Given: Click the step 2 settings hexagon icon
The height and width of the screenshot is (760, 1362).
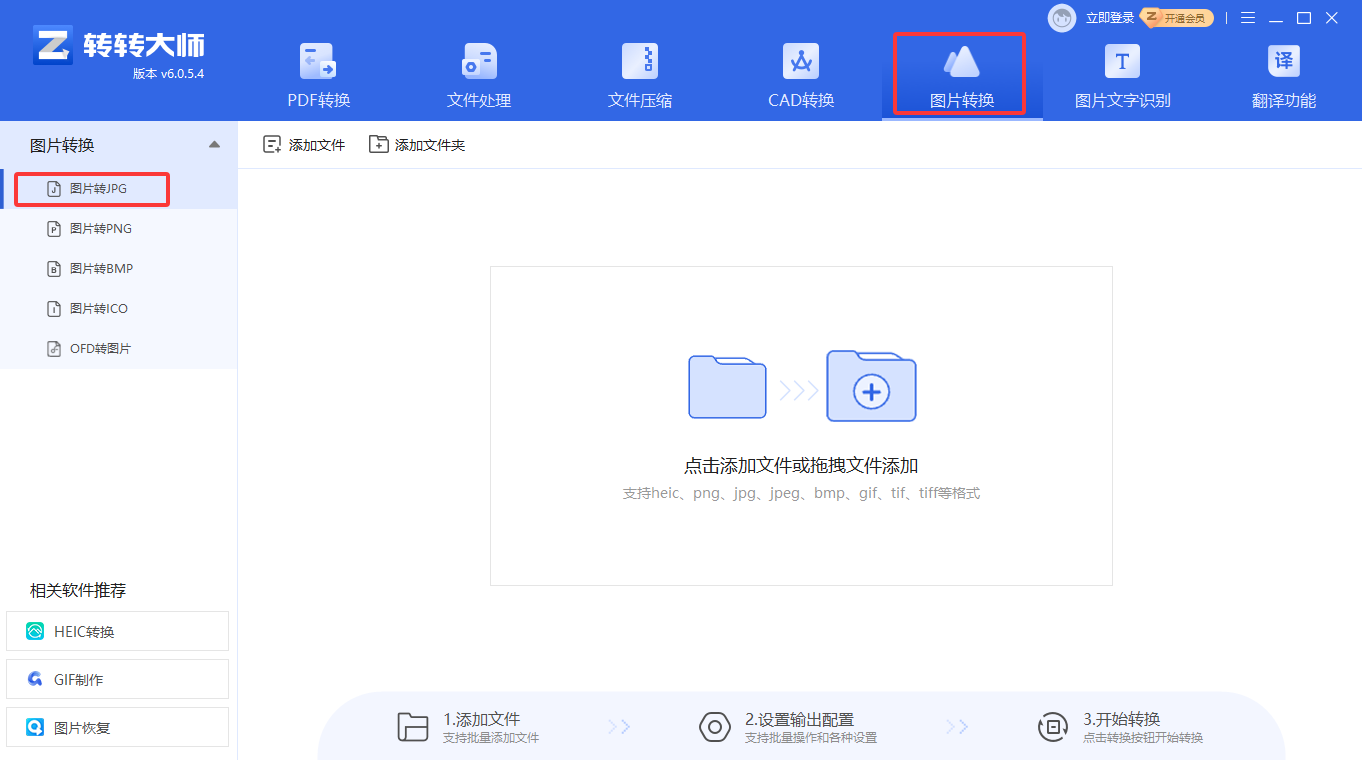Looking at the screenshot, I should [x=714, y=727].
